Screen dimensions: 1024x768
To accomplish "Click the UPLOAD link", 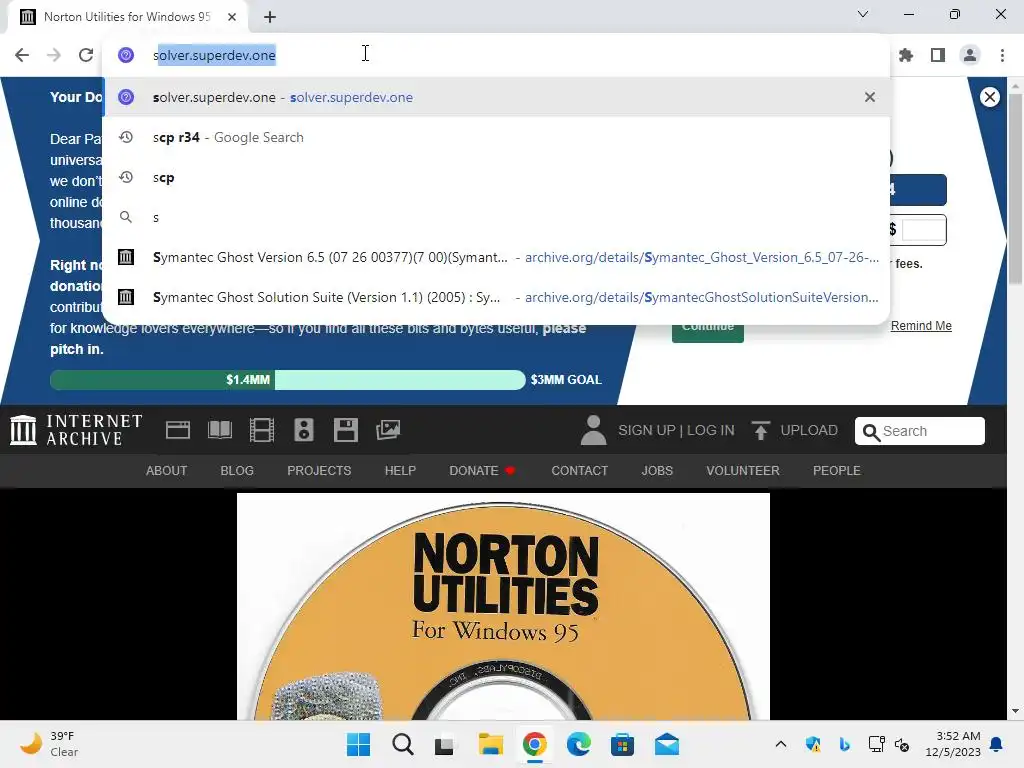I will pyautogui.click(x=795, y=430).
